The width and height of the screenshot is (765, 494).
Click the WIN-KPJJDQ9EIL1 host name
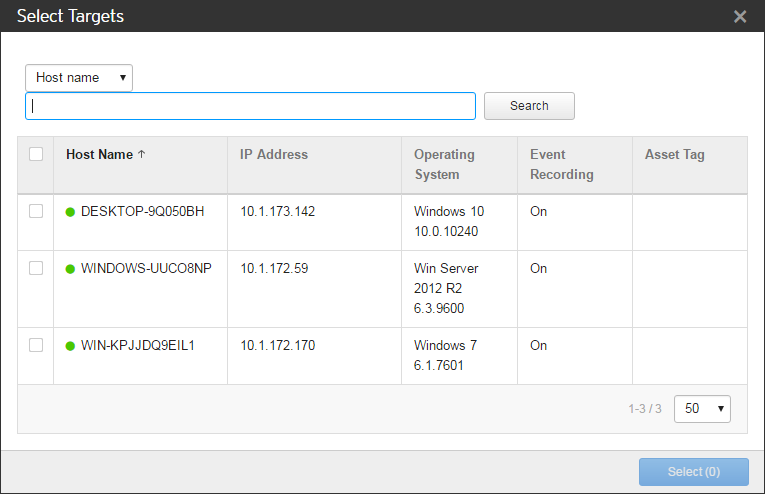[137, 346]
